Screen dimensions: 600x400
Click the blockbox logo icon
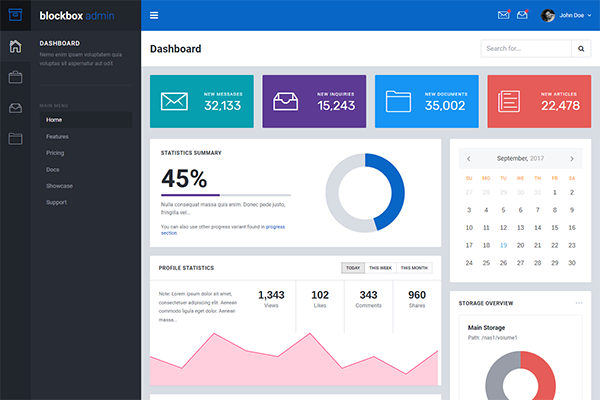(x=15, y=15)
